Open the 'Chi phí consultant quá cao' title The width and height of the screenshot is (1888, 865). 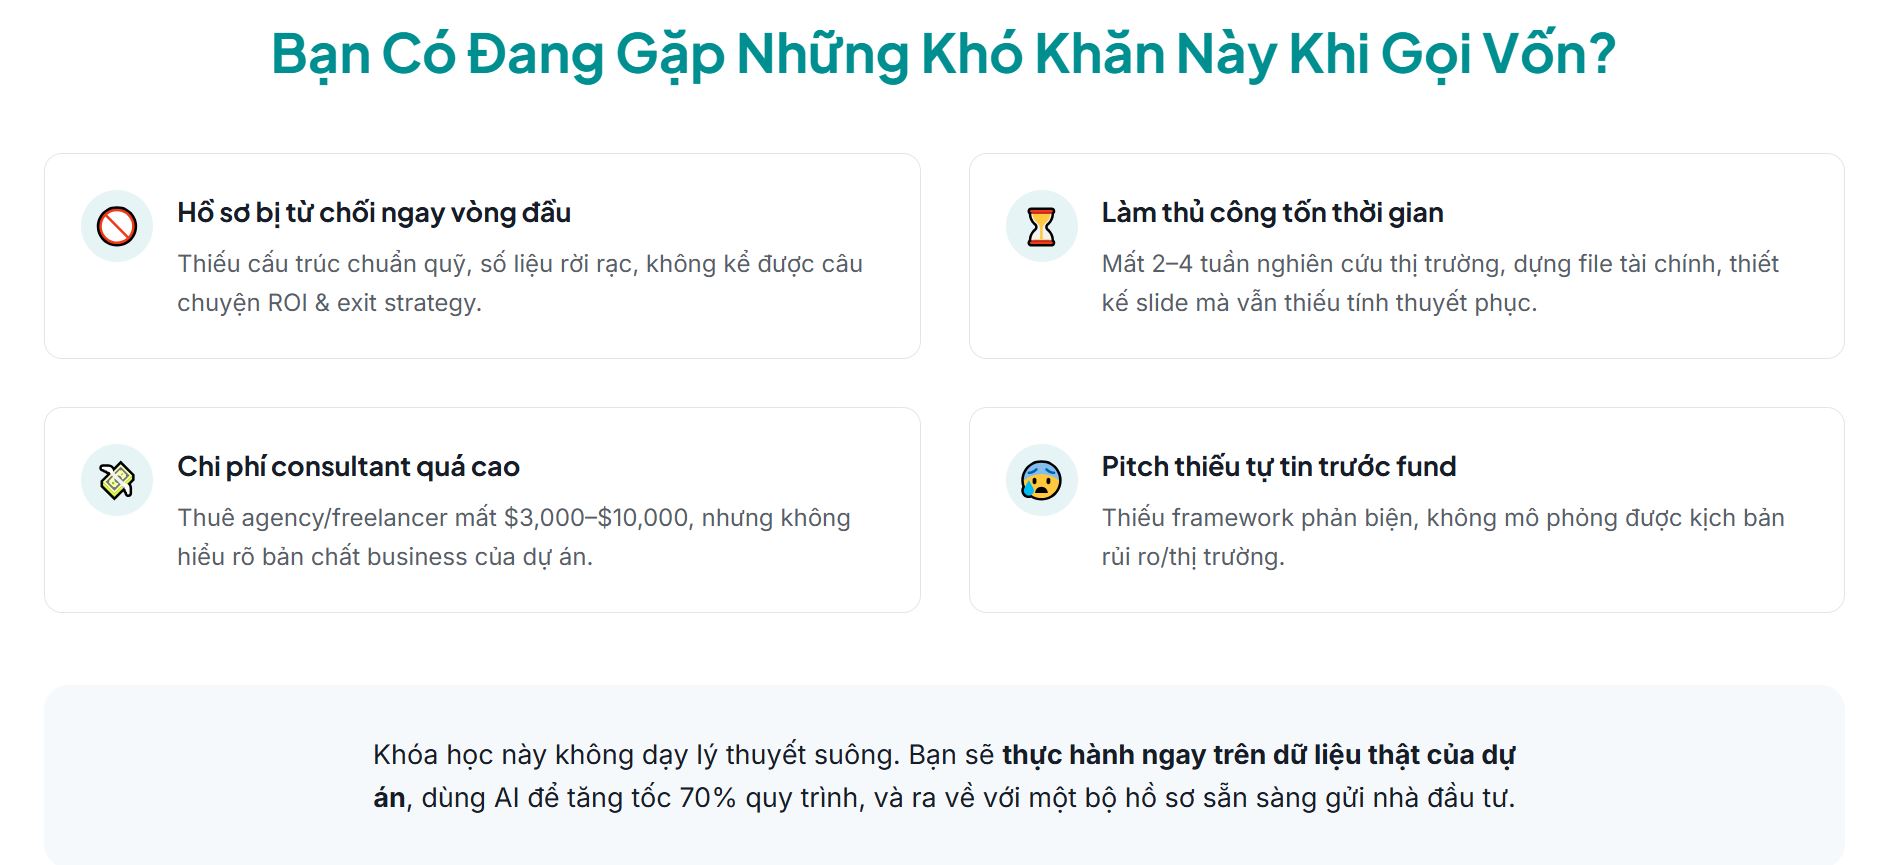(x=348, y=467)
